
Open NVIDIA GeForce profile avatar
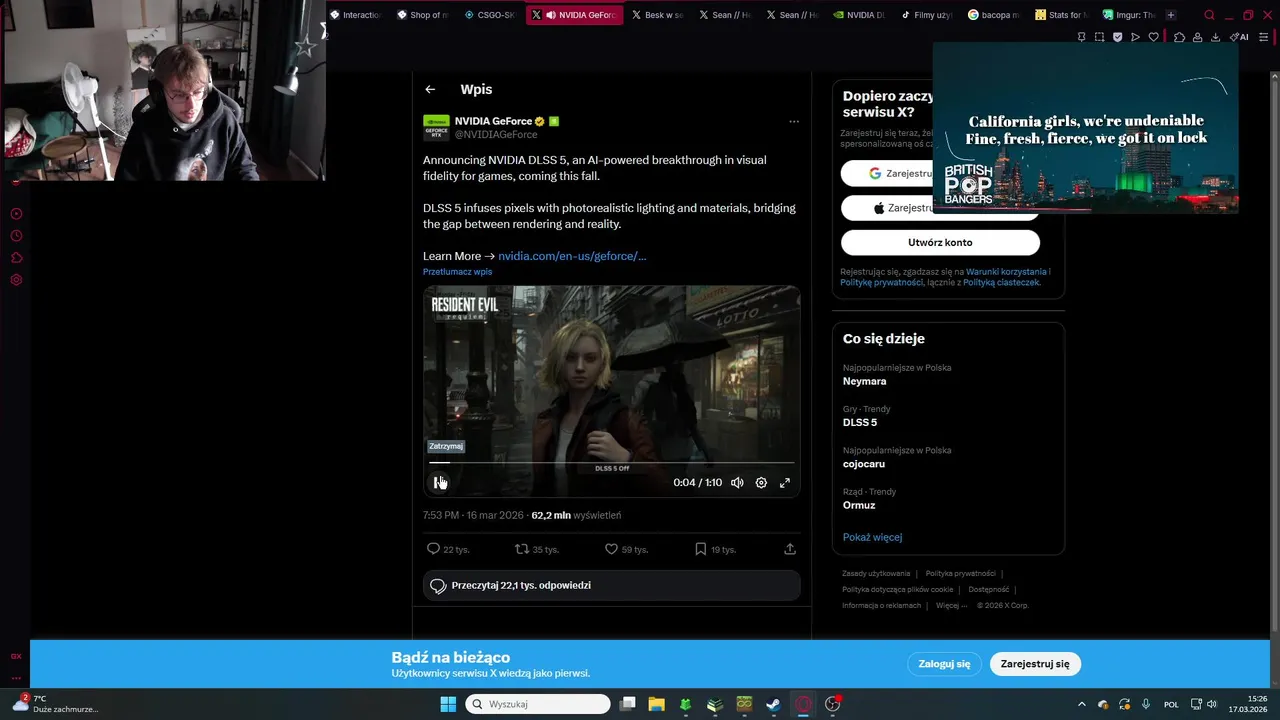pyautogui.click(x=436, y=127)
